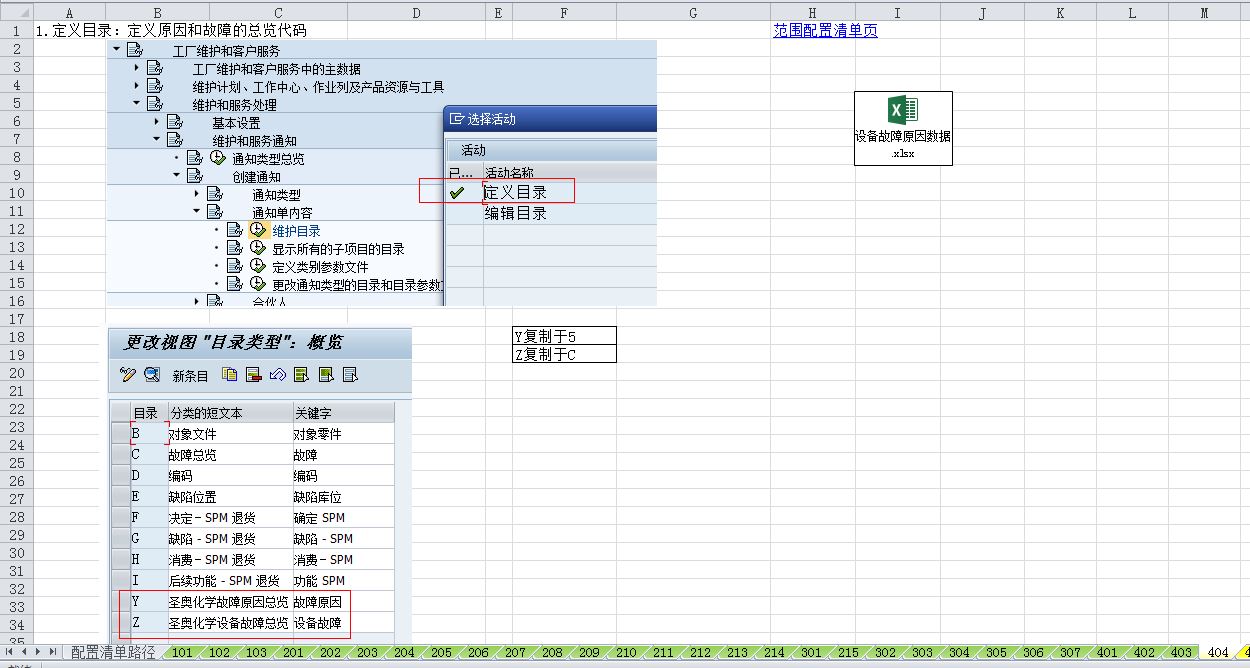Select column header M
This screenshot has width=1250, height=668.
click(1204, 12)
